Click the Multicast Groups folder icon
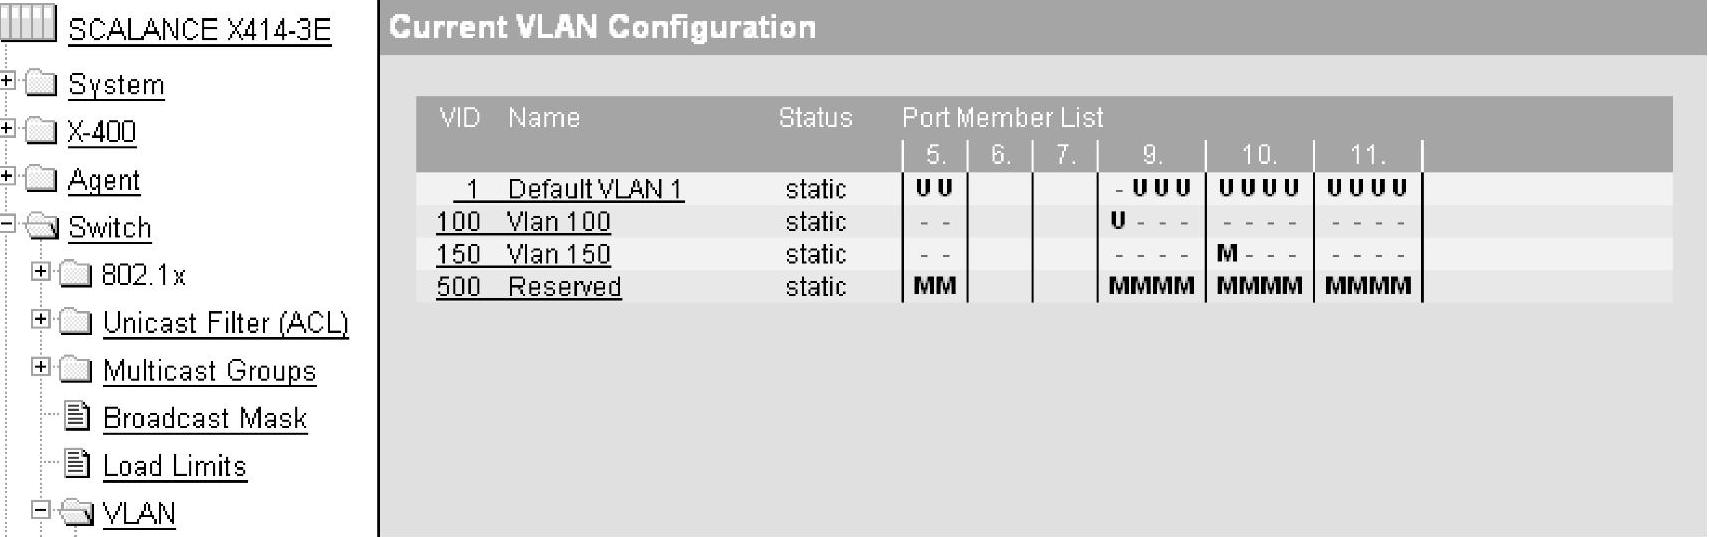Viewport: 1709px width, 537px height. tap(76, 370)
